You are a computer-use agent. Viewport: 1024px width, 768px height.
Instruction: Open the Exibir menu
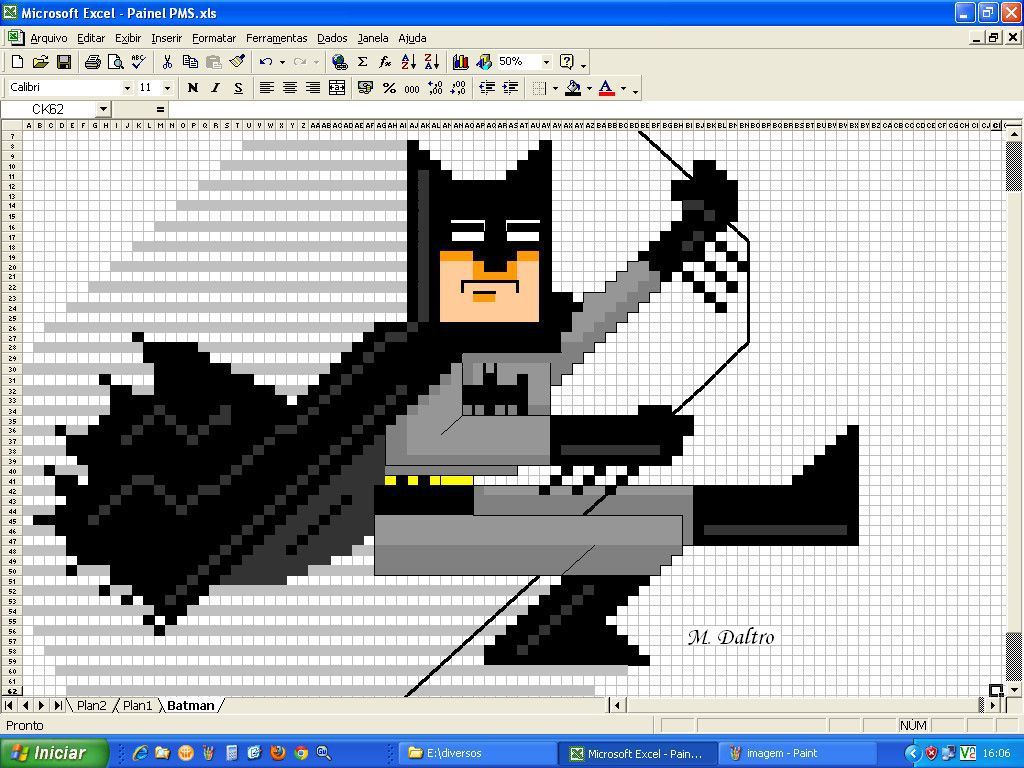128,39
